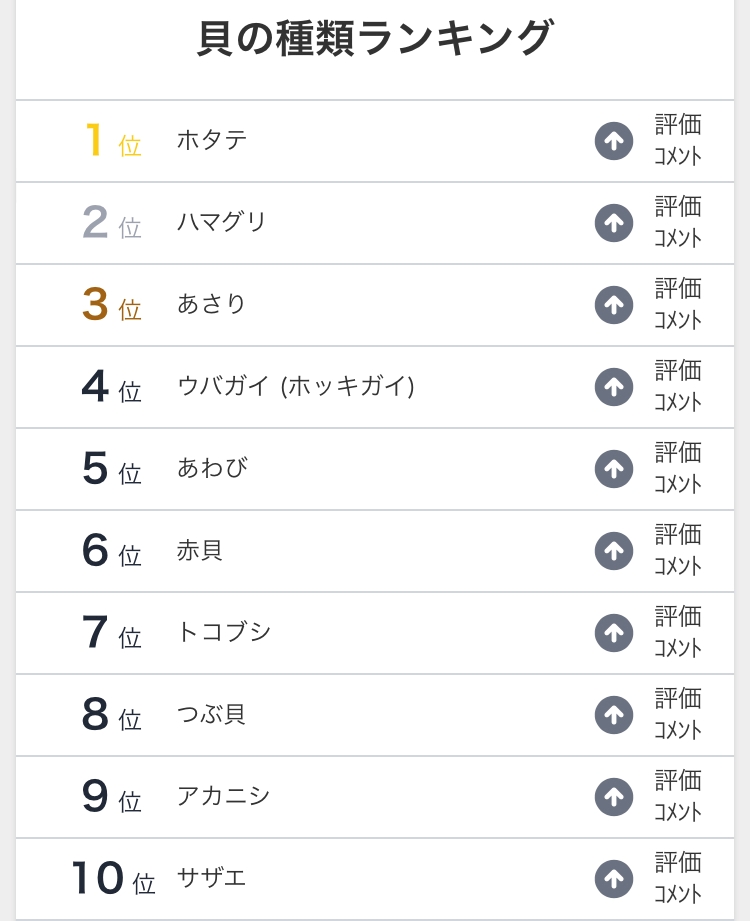
Task: Click the ウバガイ (ホッキガイ) entry name
Action: [295, 387]
